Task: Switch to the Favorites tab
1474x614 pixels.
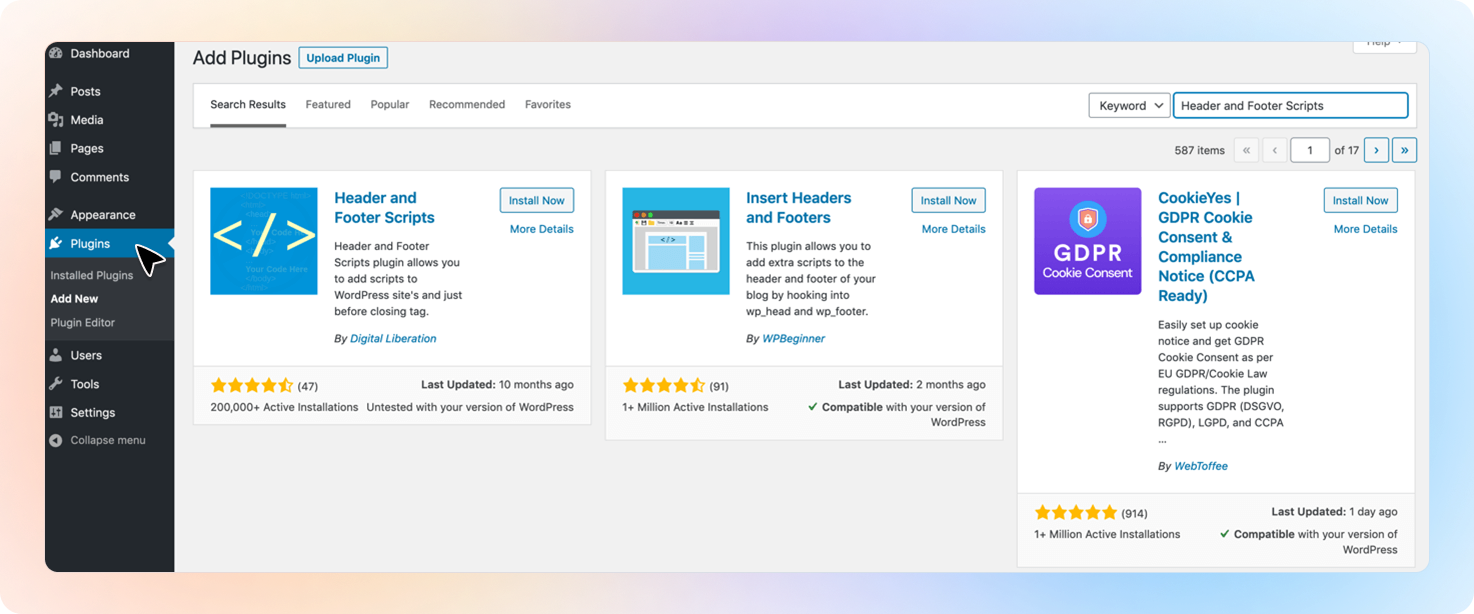Action: pos(548,104)
